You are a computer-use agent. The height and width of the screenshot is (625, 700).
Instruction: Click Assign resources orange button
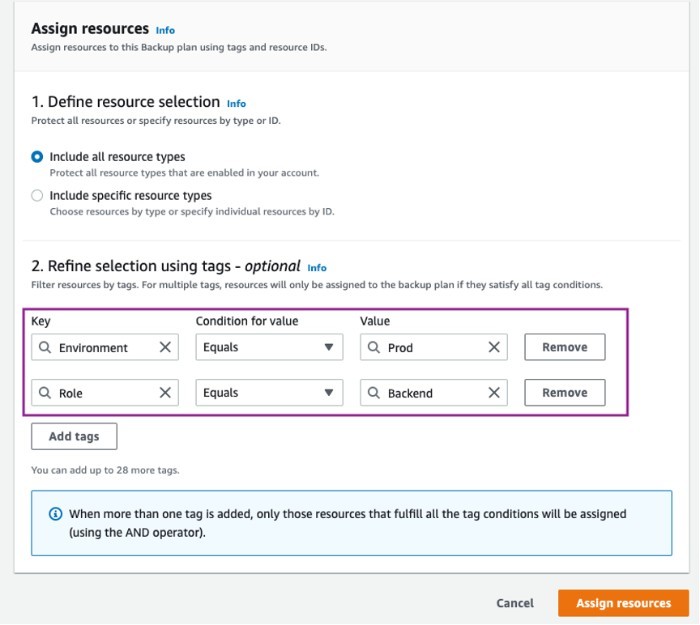point(623,603)
